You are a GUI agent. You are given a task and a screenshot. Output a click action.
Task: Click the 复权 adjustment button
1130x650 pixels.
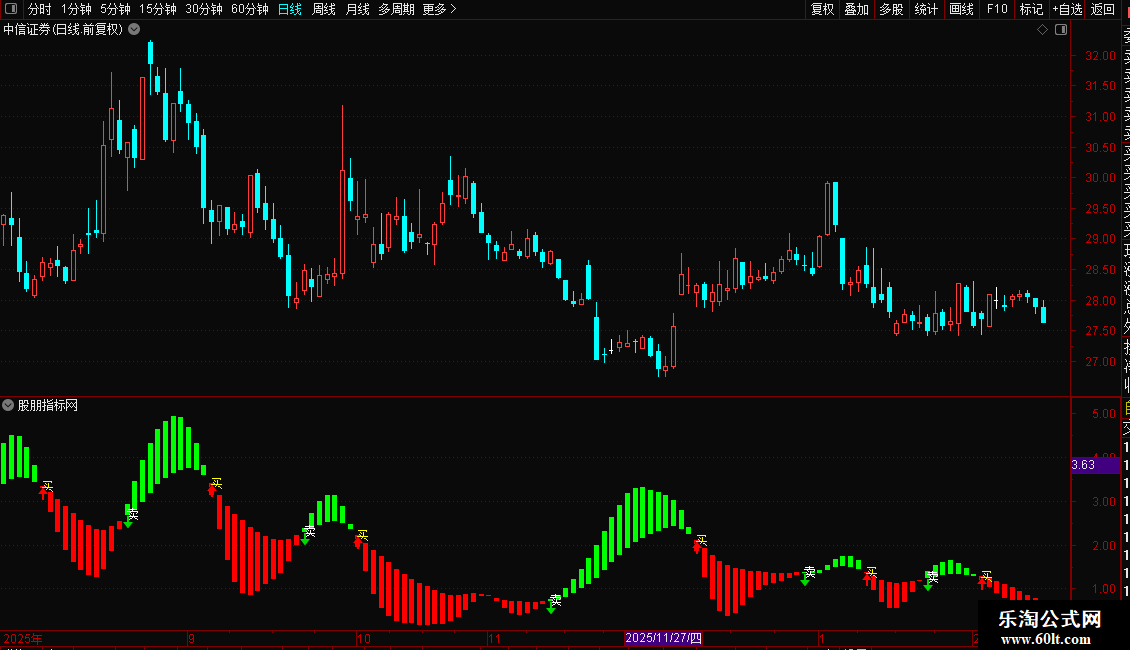click(x=822, y=9)
